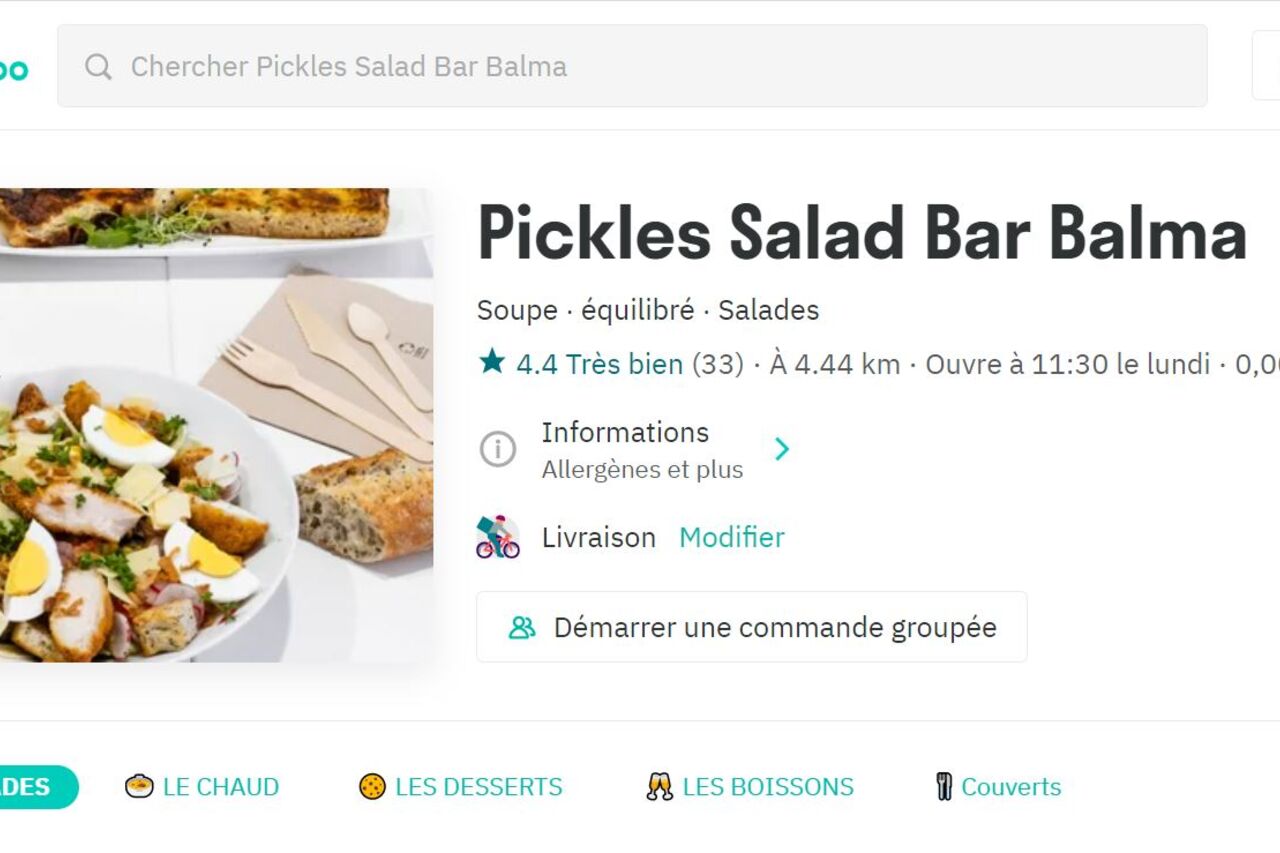
Task: Click the magnifier search icon
Action: point(98,67)
